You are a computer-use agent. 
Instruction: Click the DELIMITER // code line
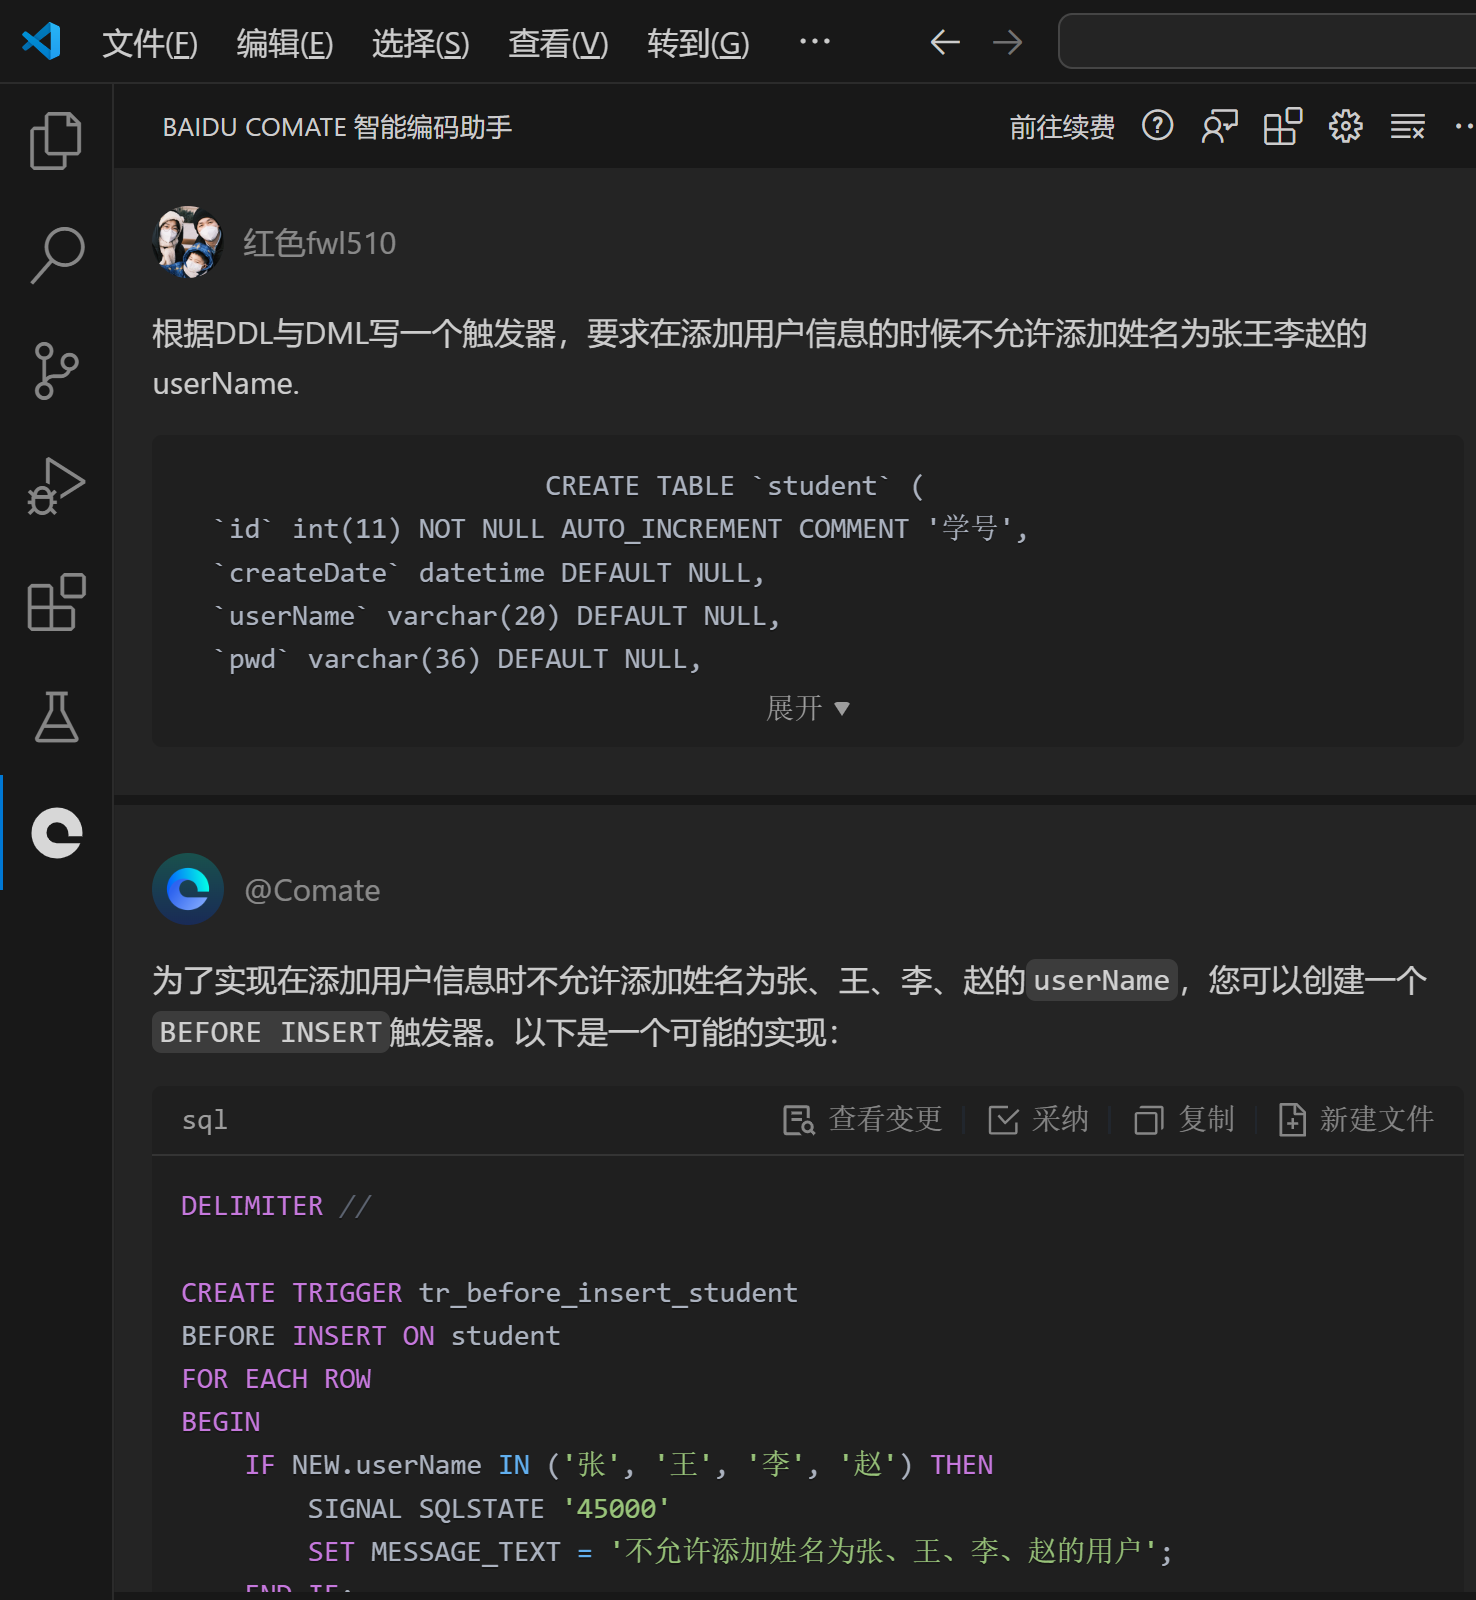[x=276, y=1206]
